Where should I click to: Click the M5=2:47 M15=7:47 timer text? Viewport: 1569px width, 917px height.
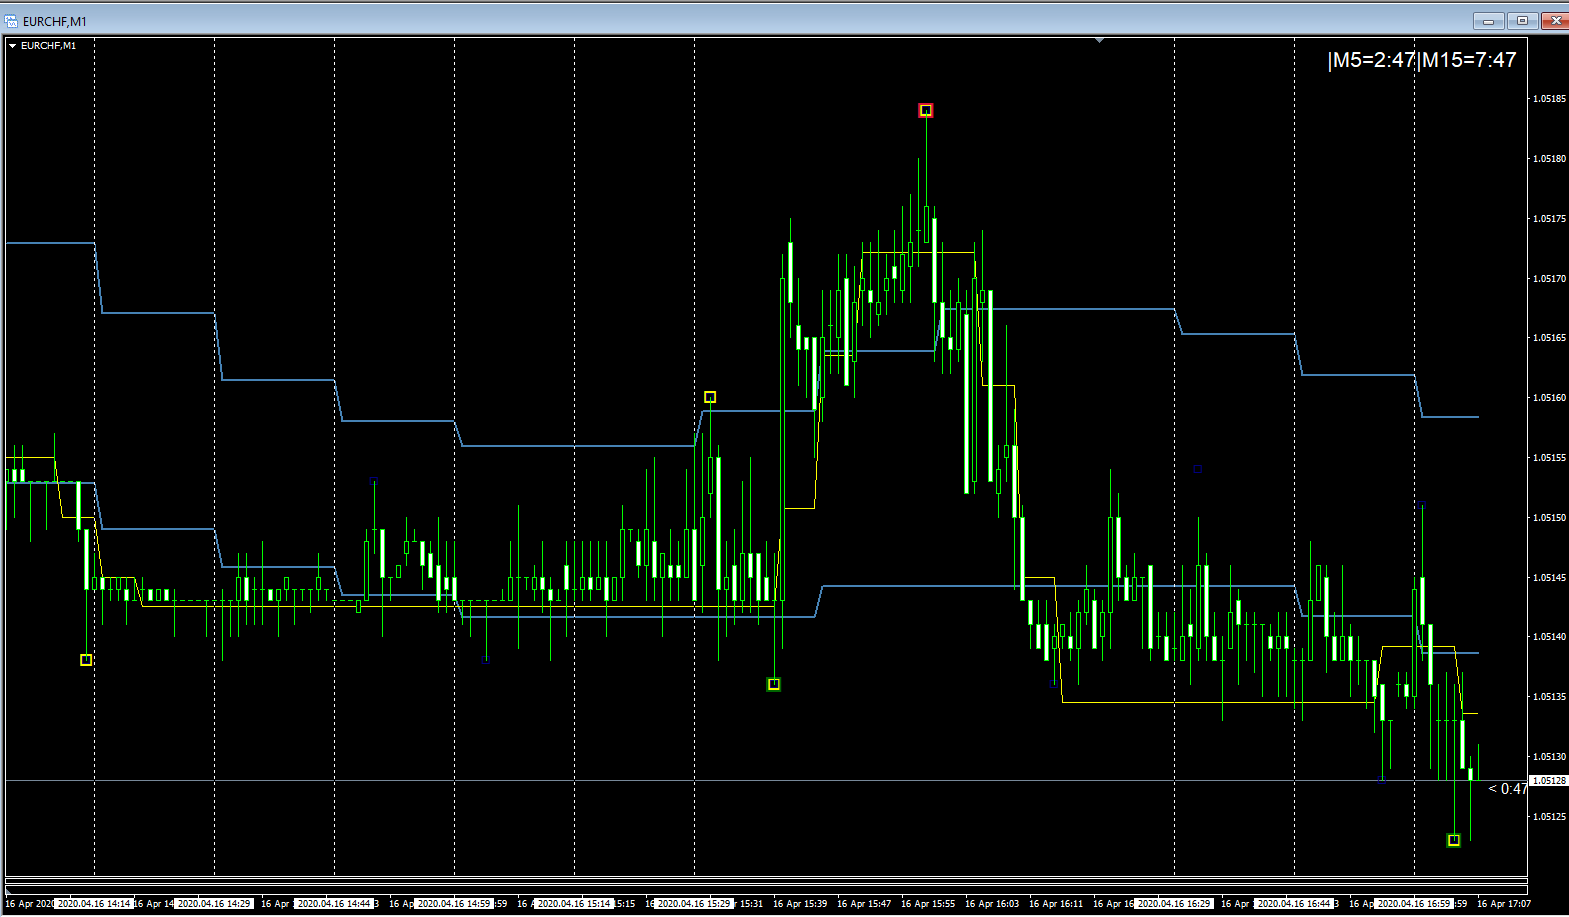(x=1421, y=60)
